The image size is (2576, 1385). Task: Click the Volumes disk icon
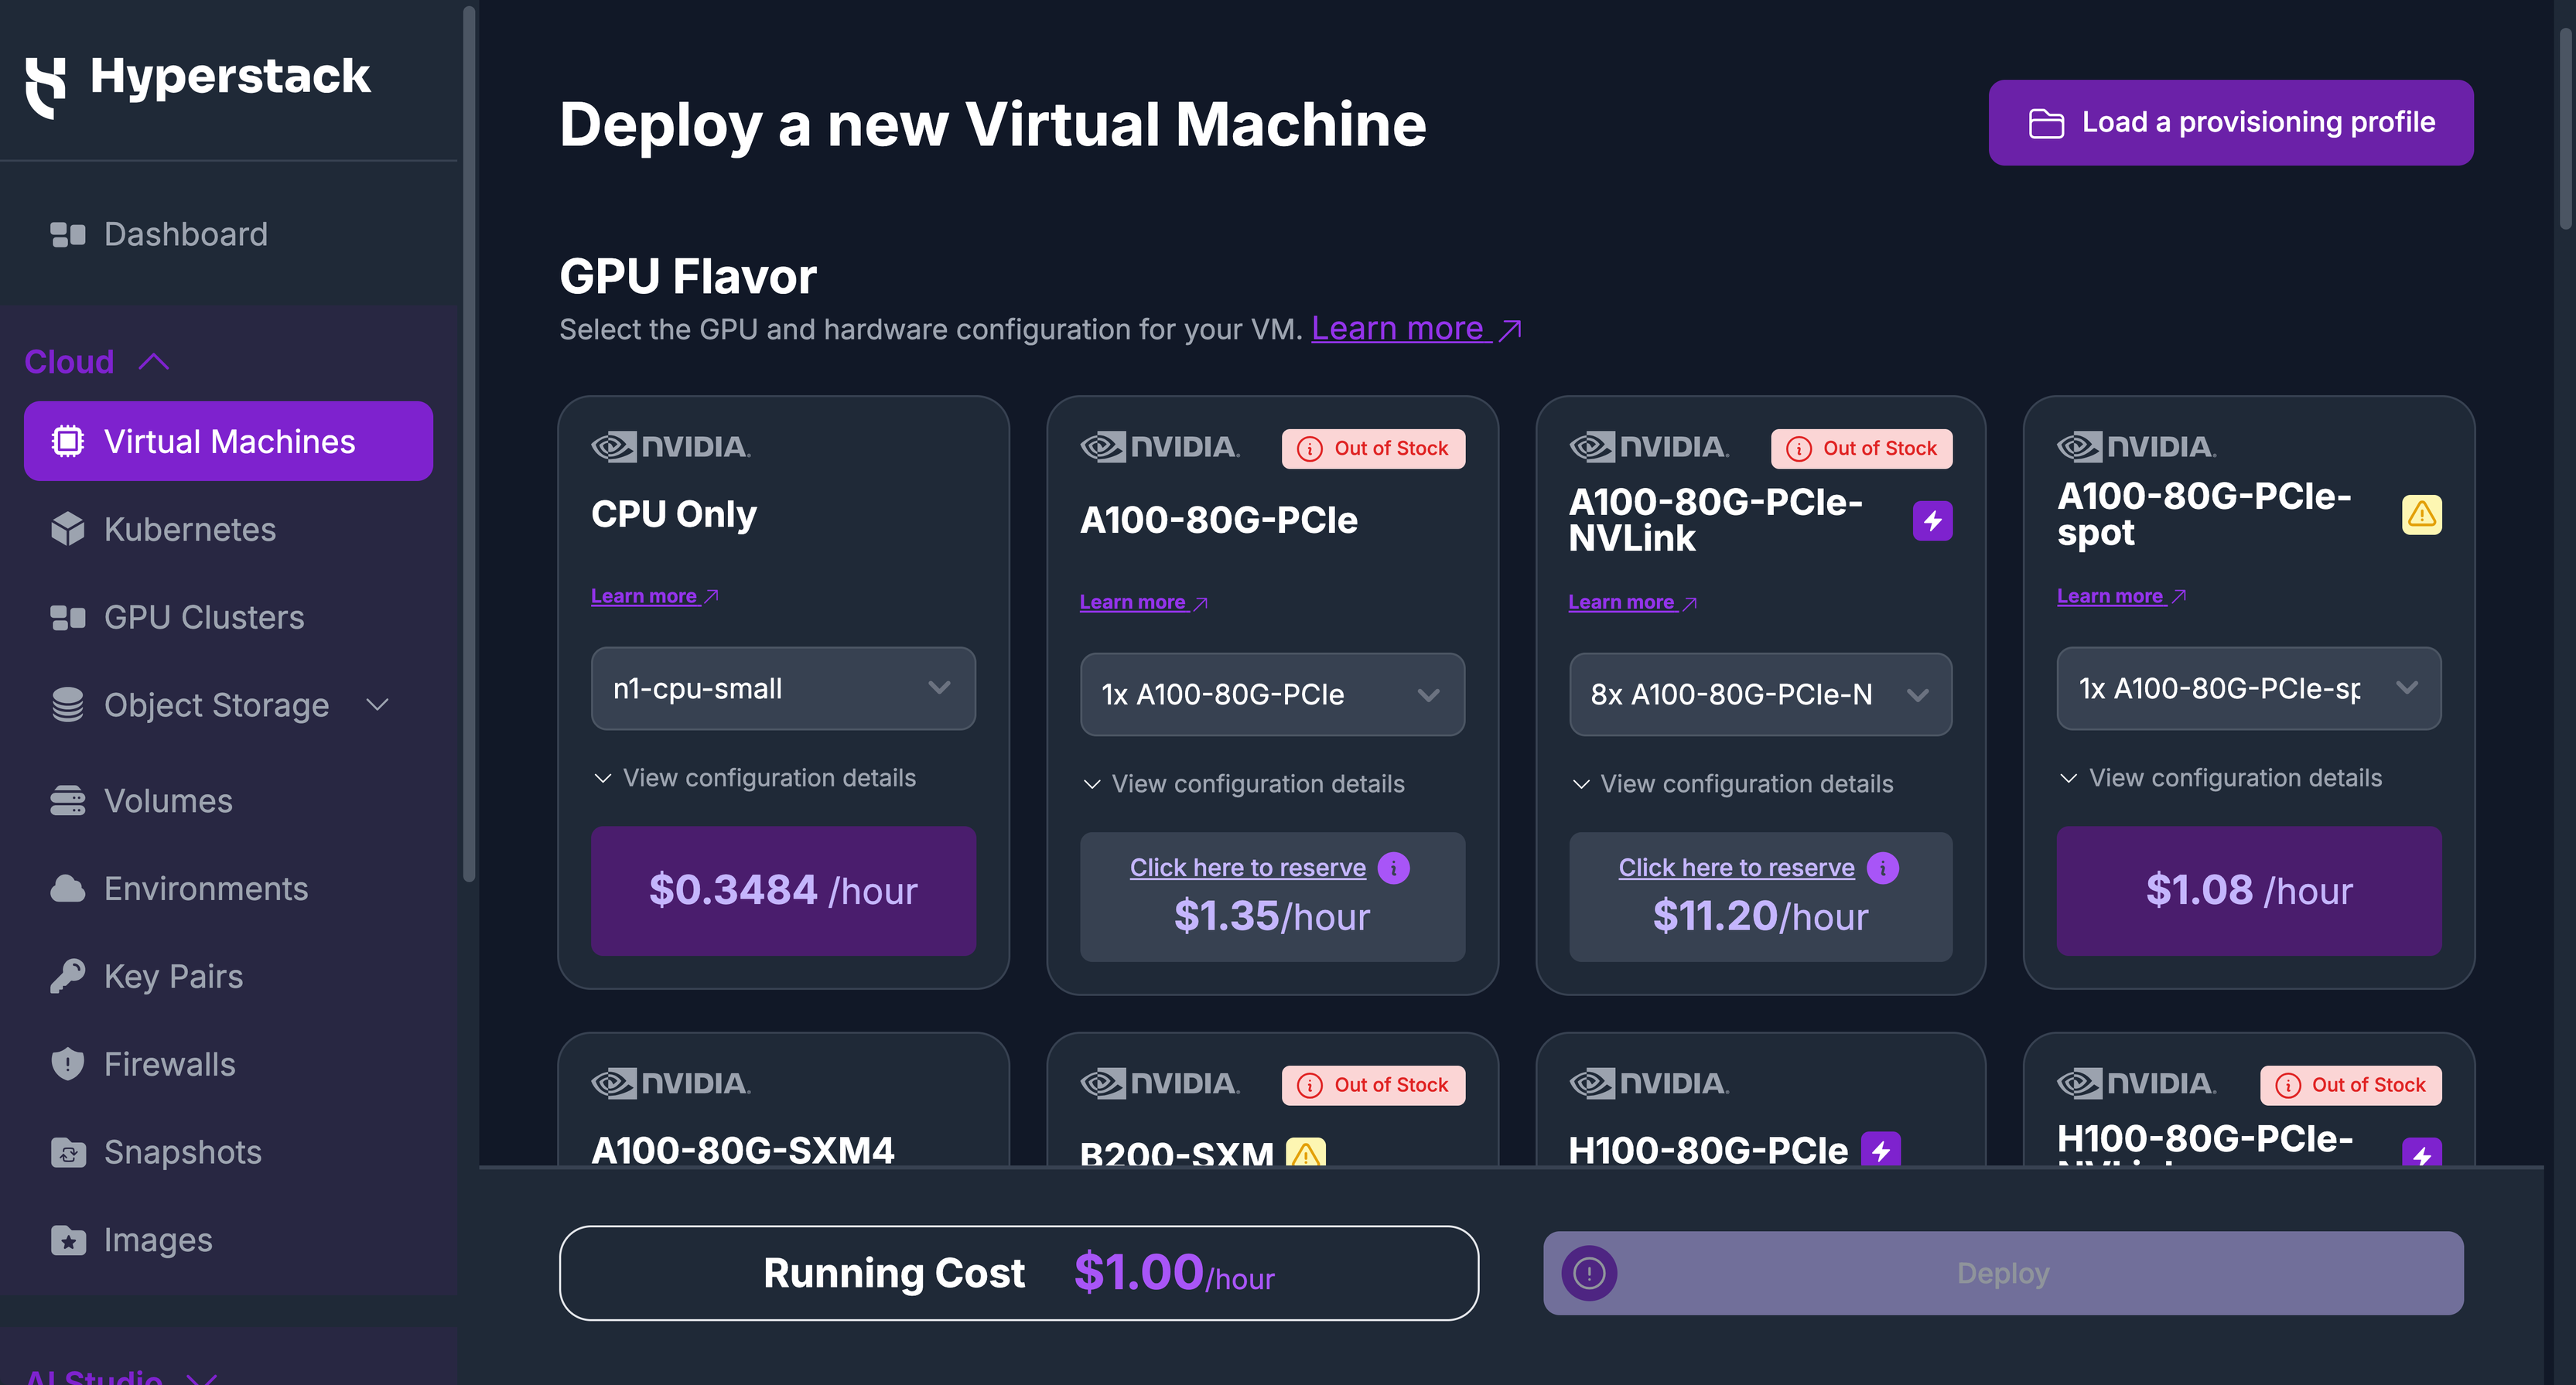coord(68,801)
